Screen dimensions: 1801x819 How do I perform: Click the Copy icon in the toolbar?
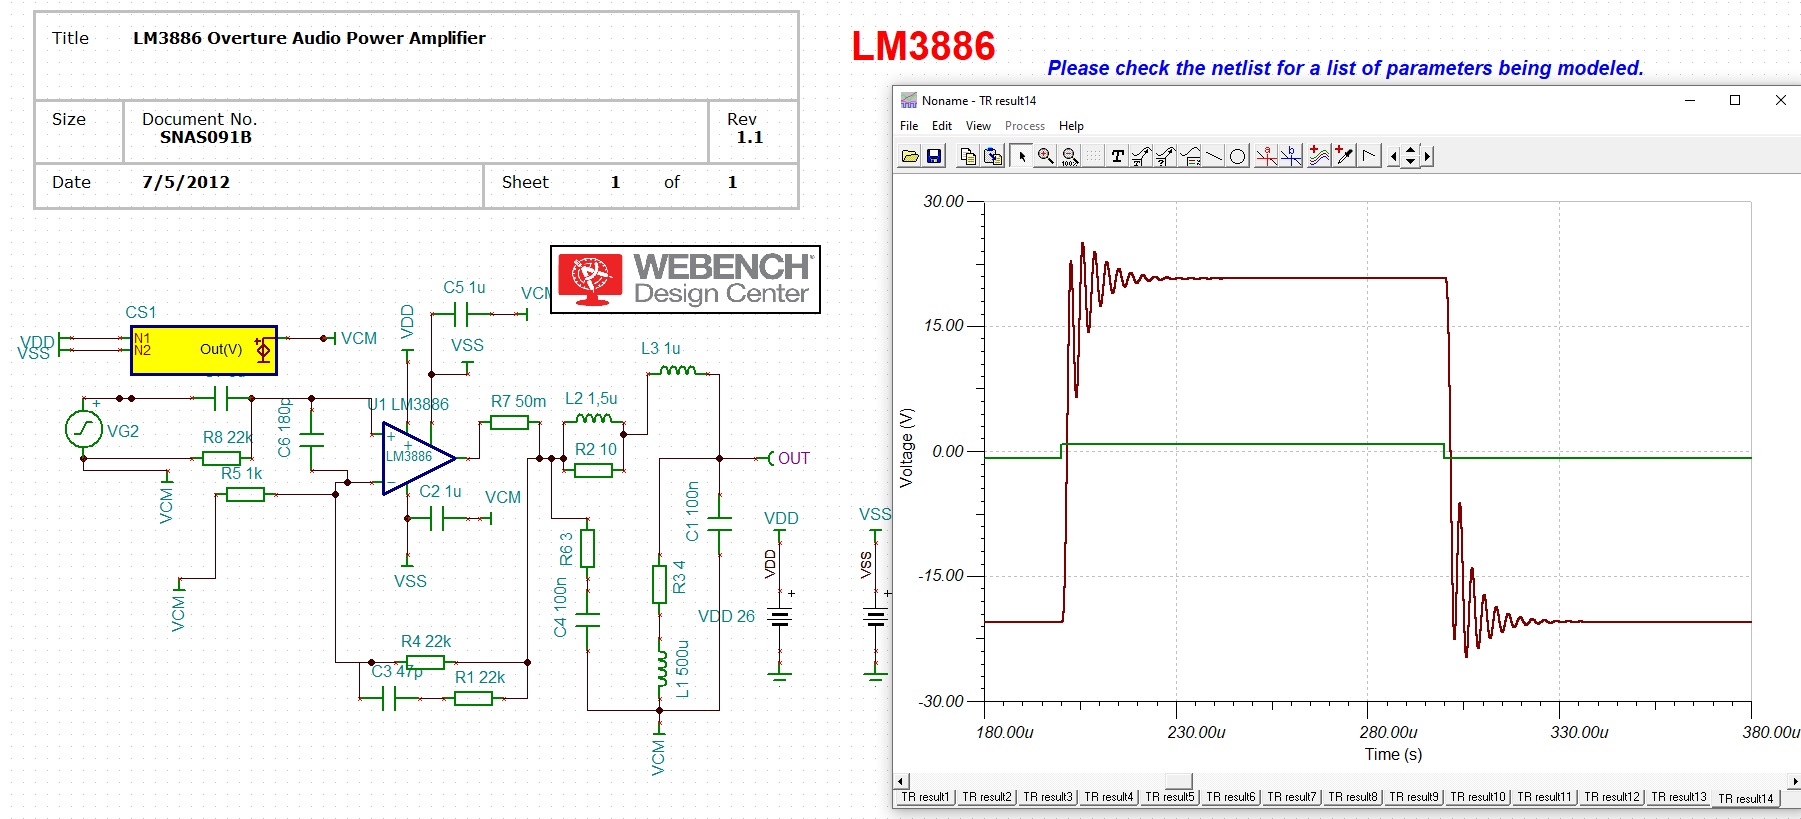click(968, 156)
